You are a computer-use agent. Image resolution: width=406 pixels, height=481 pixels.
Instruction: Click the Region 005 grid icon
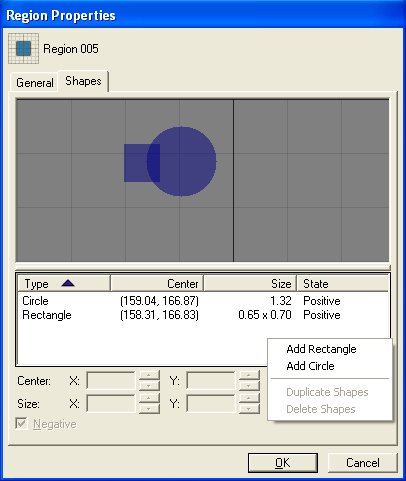[x=23, y=48]
